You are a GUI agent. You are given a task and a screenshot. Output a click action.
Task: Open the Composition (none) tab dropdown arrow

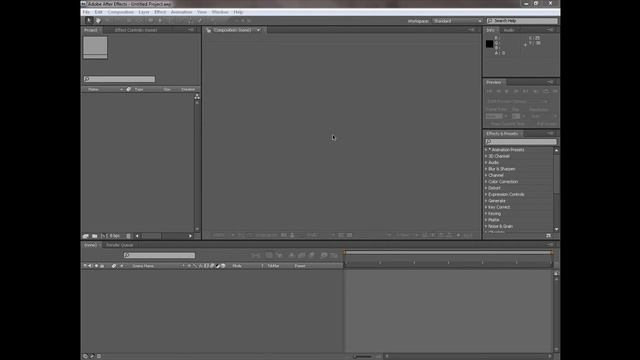pos(258,30)
